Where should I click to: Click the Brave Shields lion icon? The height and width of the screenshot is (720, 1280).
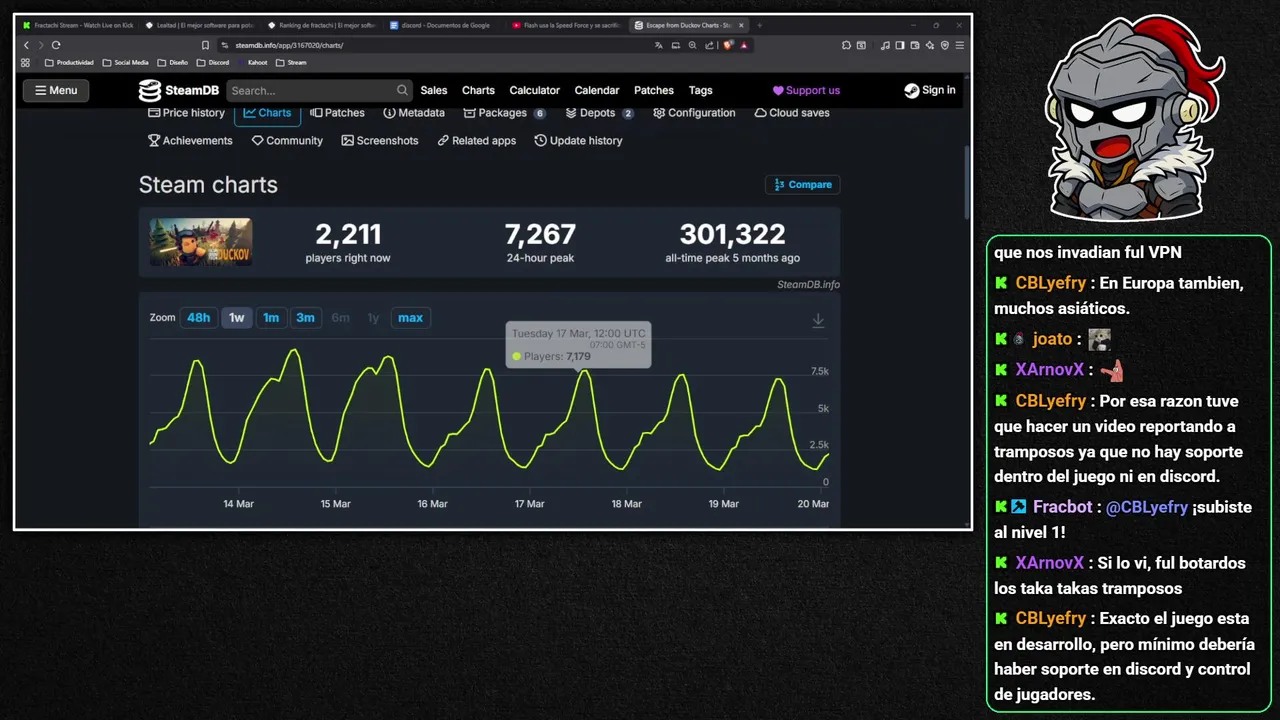(x=728, y=45)
